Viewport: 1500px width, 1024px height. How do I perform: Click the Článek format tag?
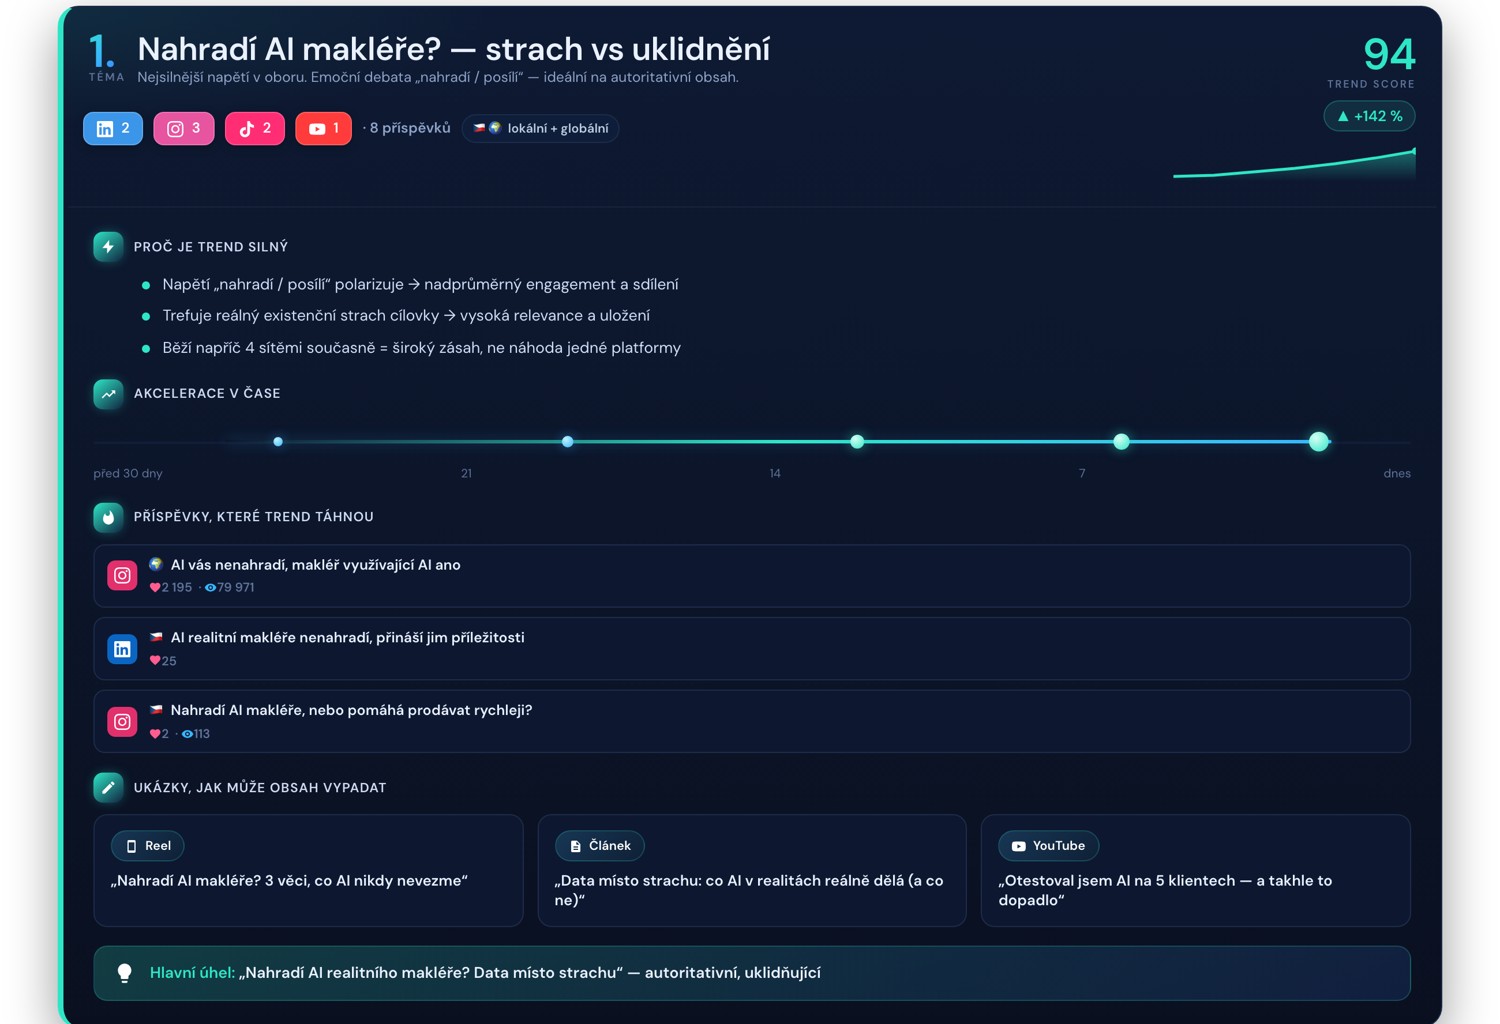[600, 846]
